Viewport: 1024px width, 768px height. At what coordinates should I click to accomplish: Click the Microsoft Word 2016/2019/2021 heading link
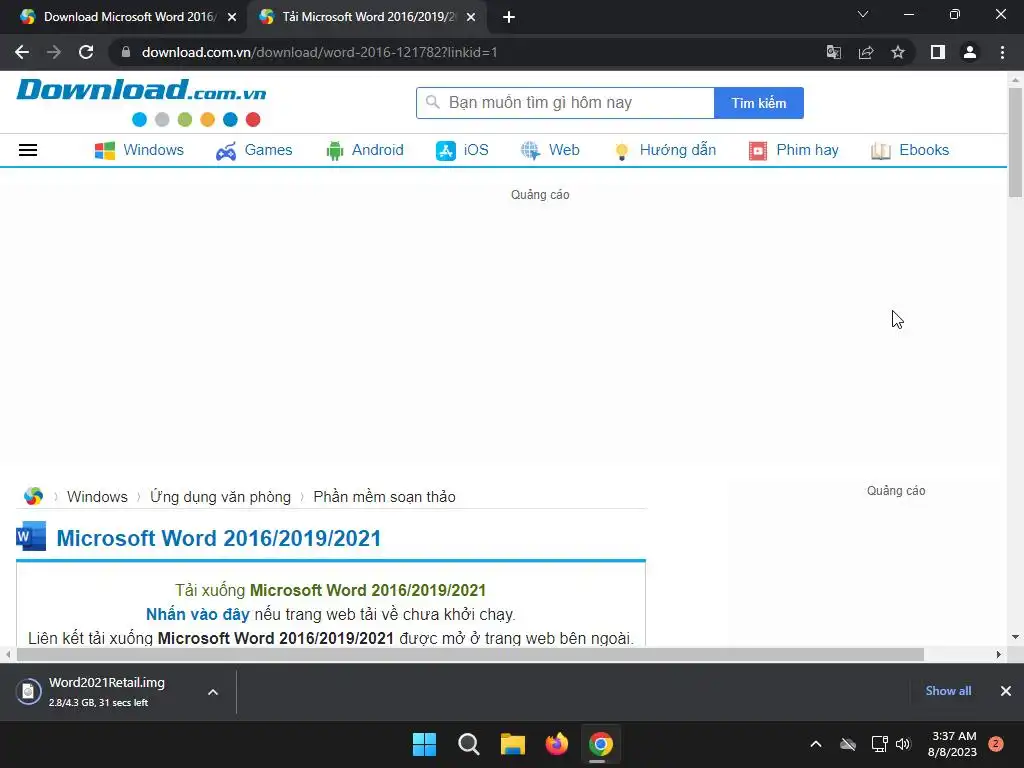click(x=219, y=538)
